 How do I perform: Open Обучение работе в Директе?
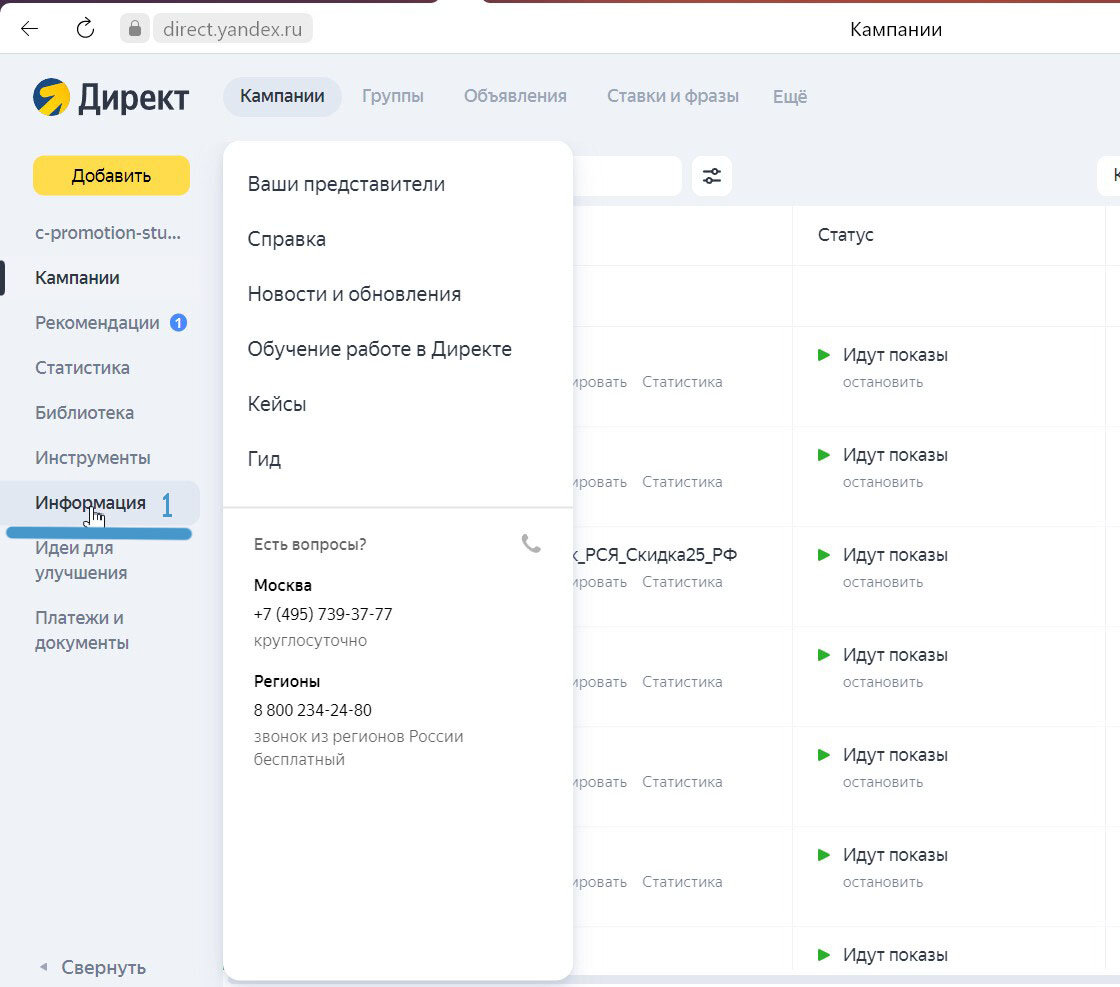click(379, 349)
